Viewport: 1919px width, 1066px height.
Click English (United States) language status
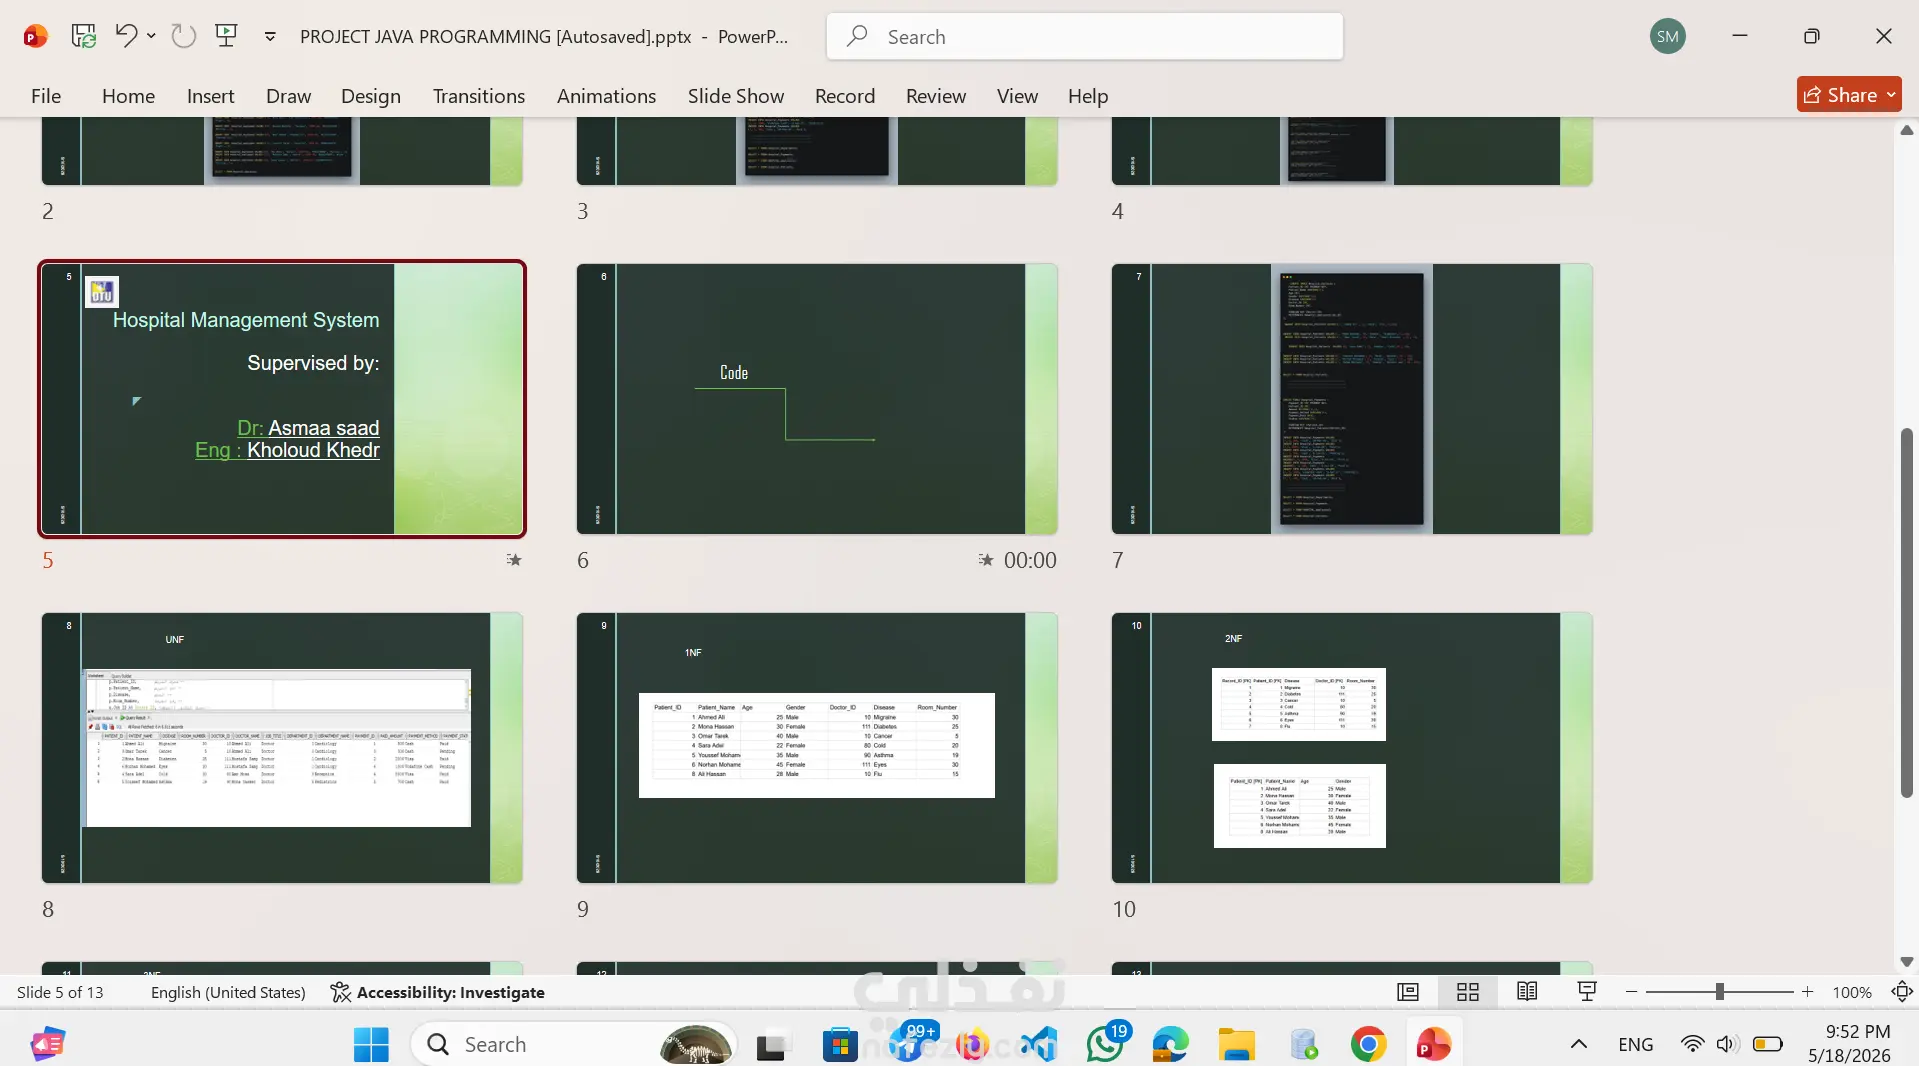tap(228, 992)
